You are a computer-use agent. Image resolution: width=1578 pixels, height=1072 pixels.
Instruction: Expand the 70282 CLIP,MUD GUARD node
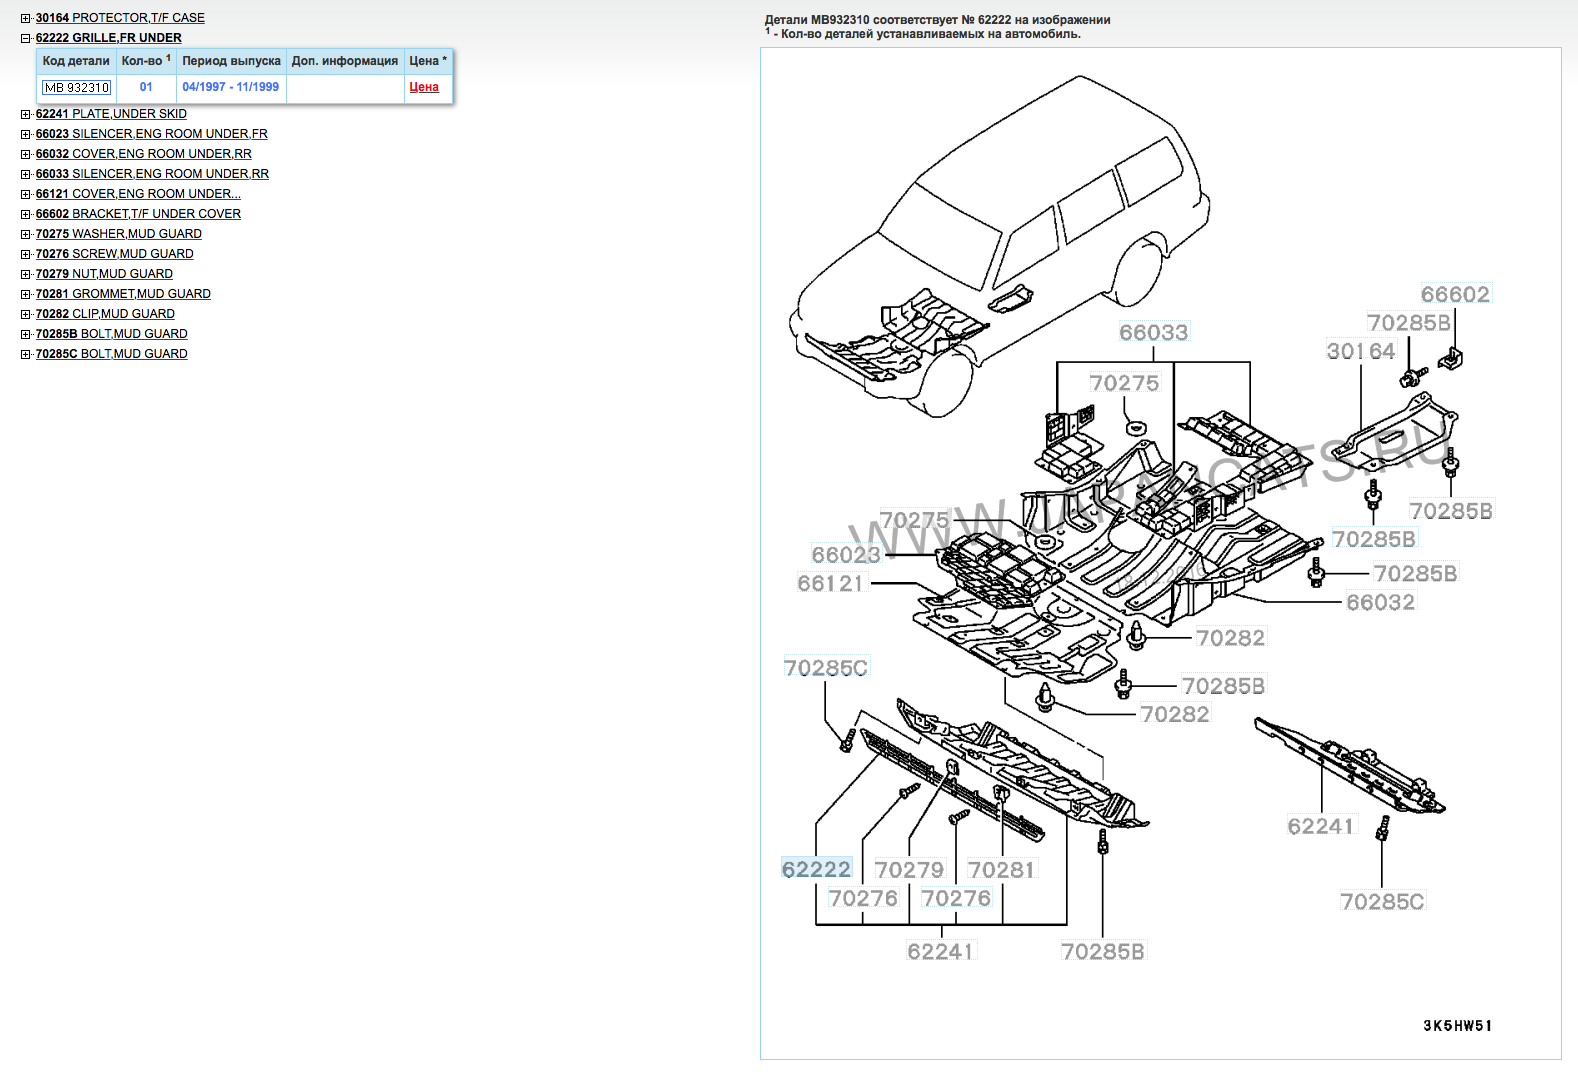[x=26, y=314]
